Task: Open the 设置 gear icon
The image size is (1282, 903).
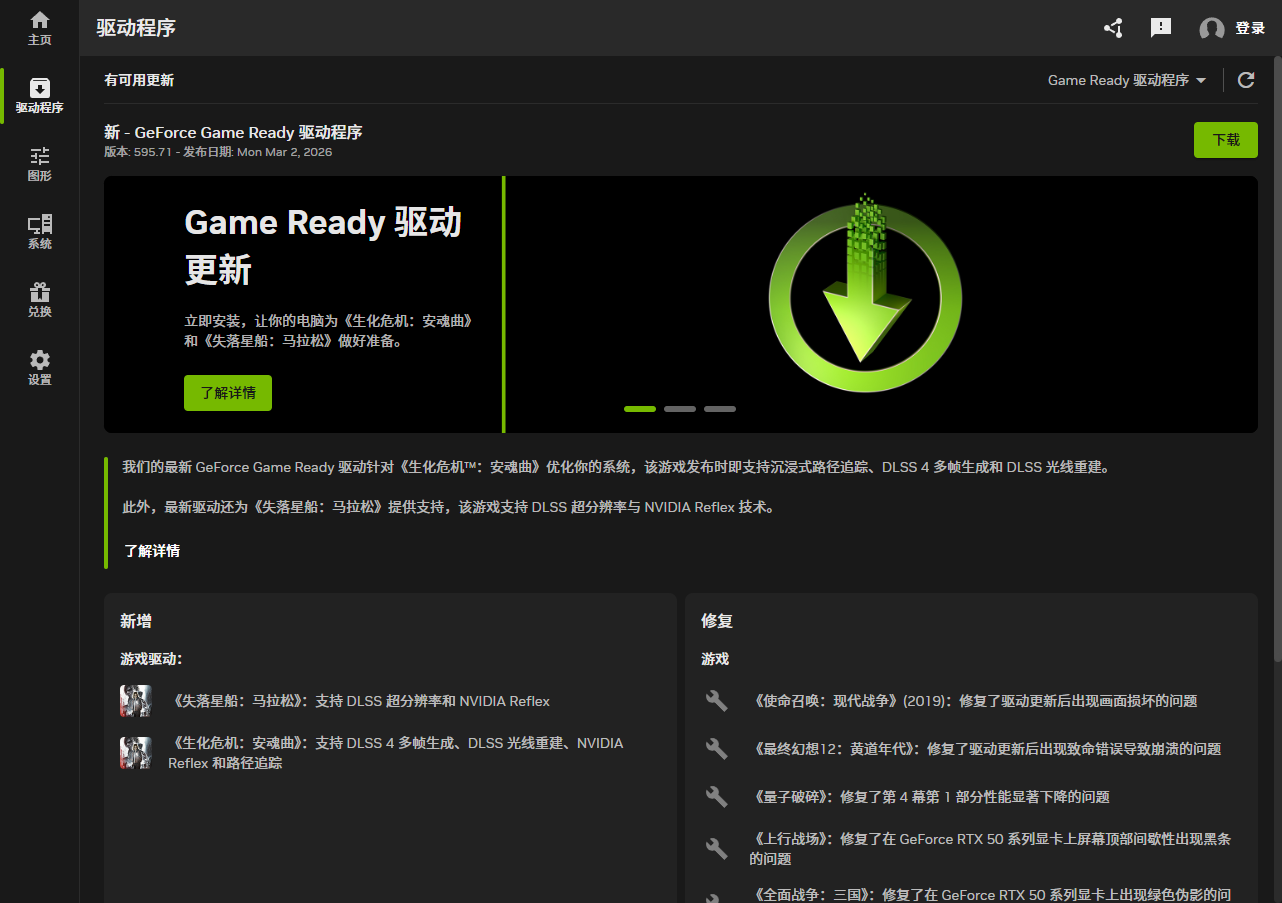Action: (39, 368)
